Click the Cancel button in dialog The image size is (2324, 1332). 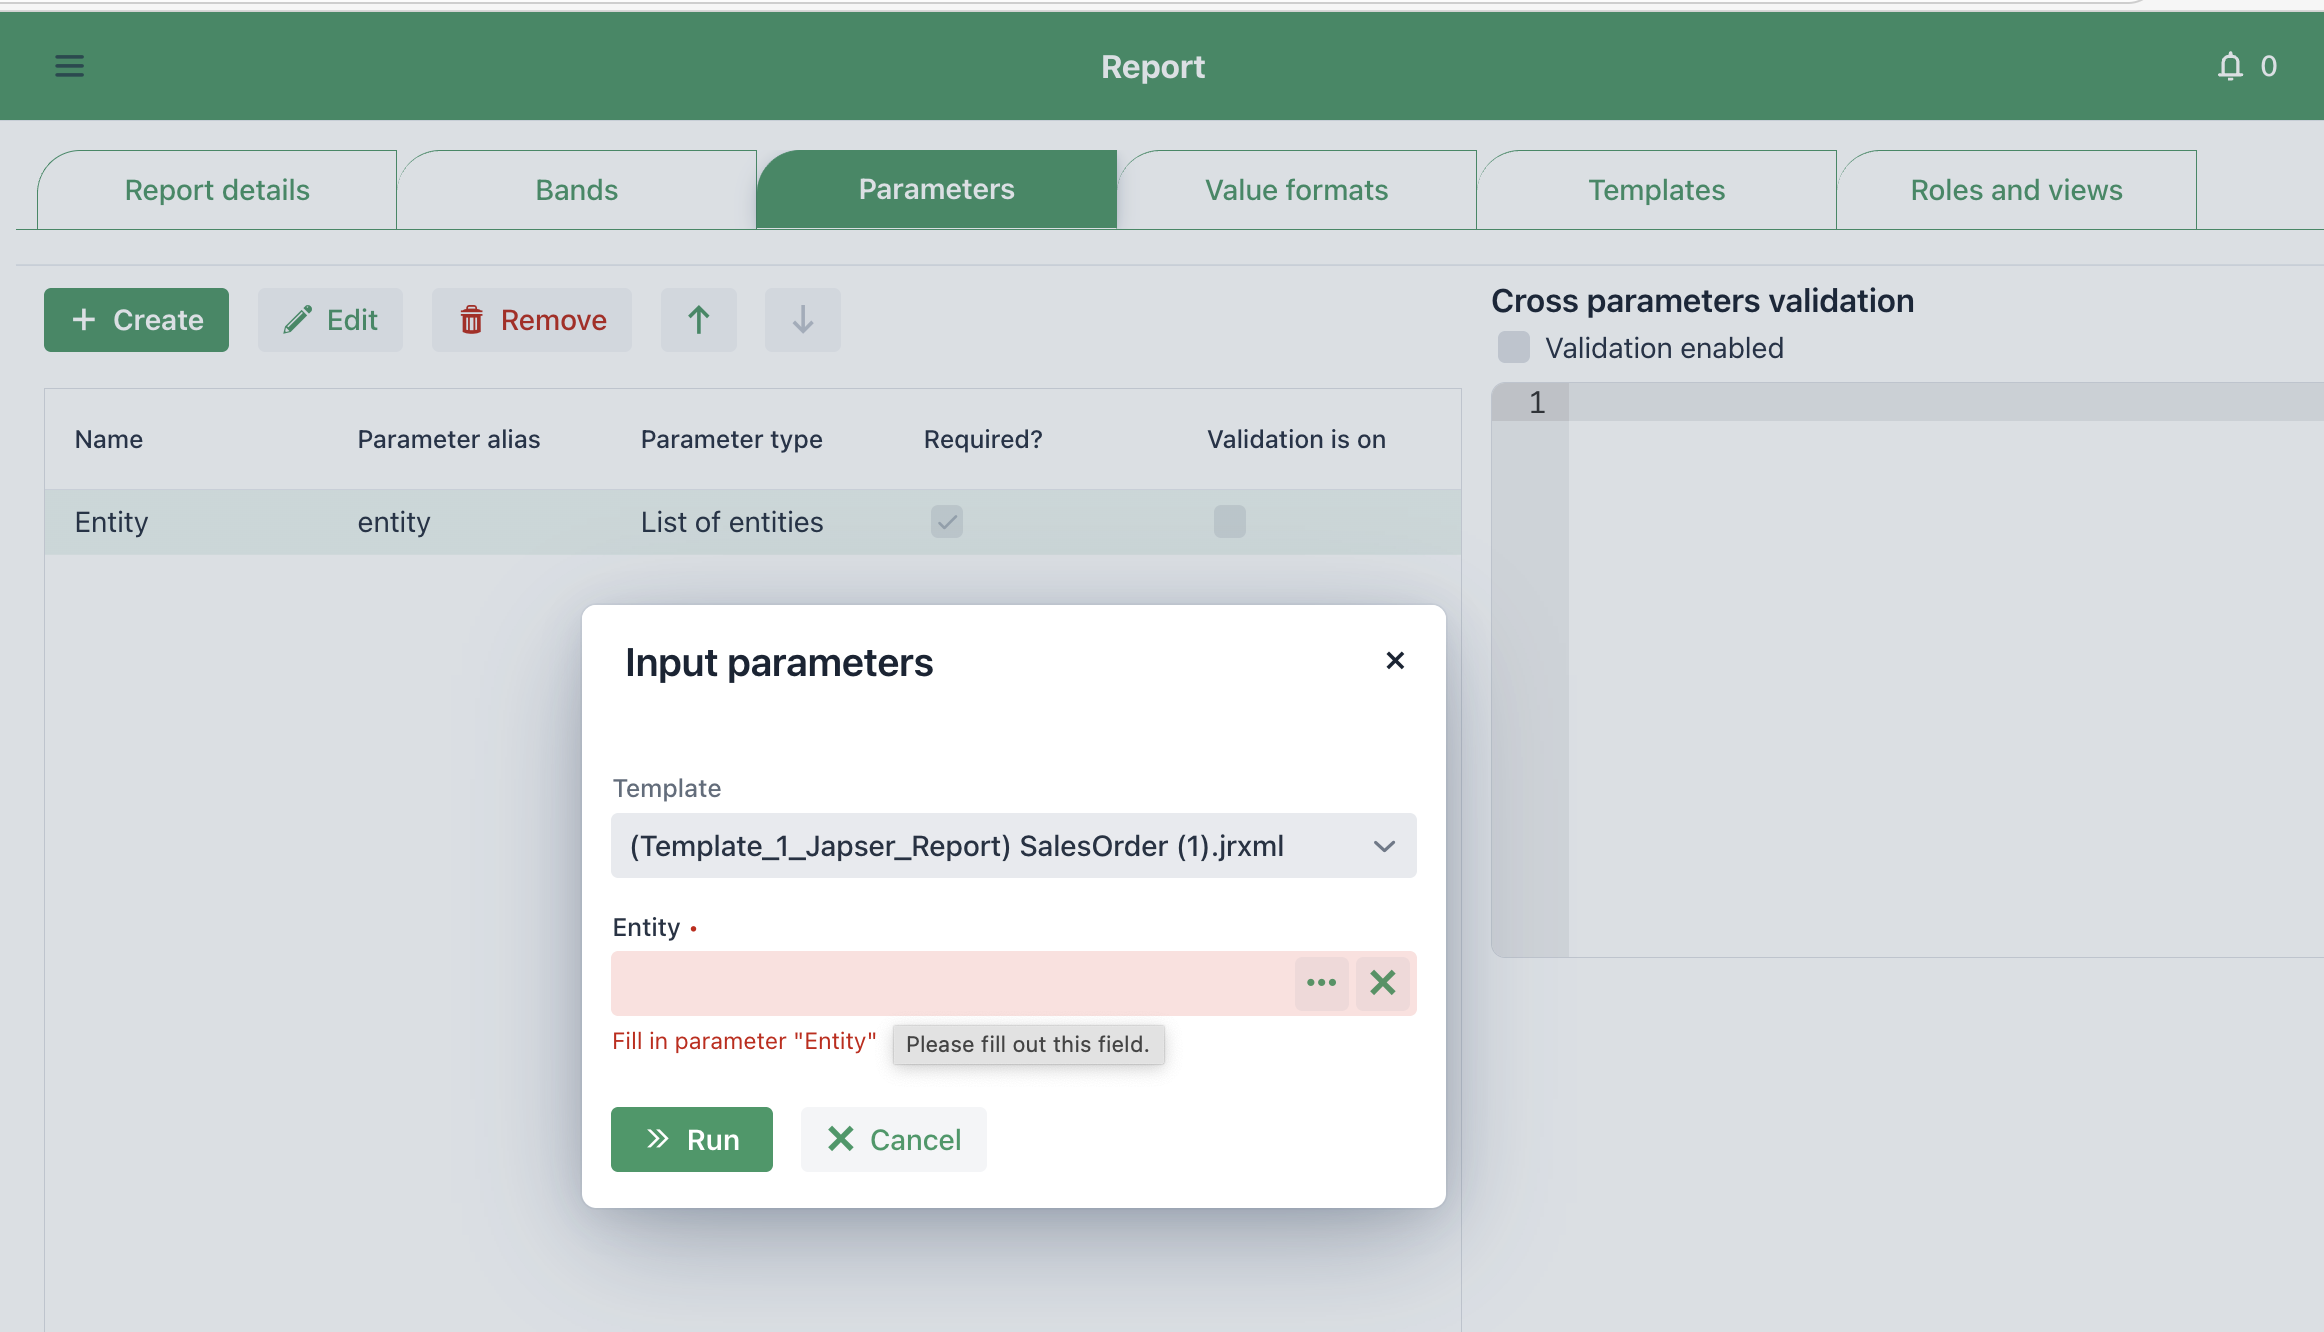(x=894, y=1139)
